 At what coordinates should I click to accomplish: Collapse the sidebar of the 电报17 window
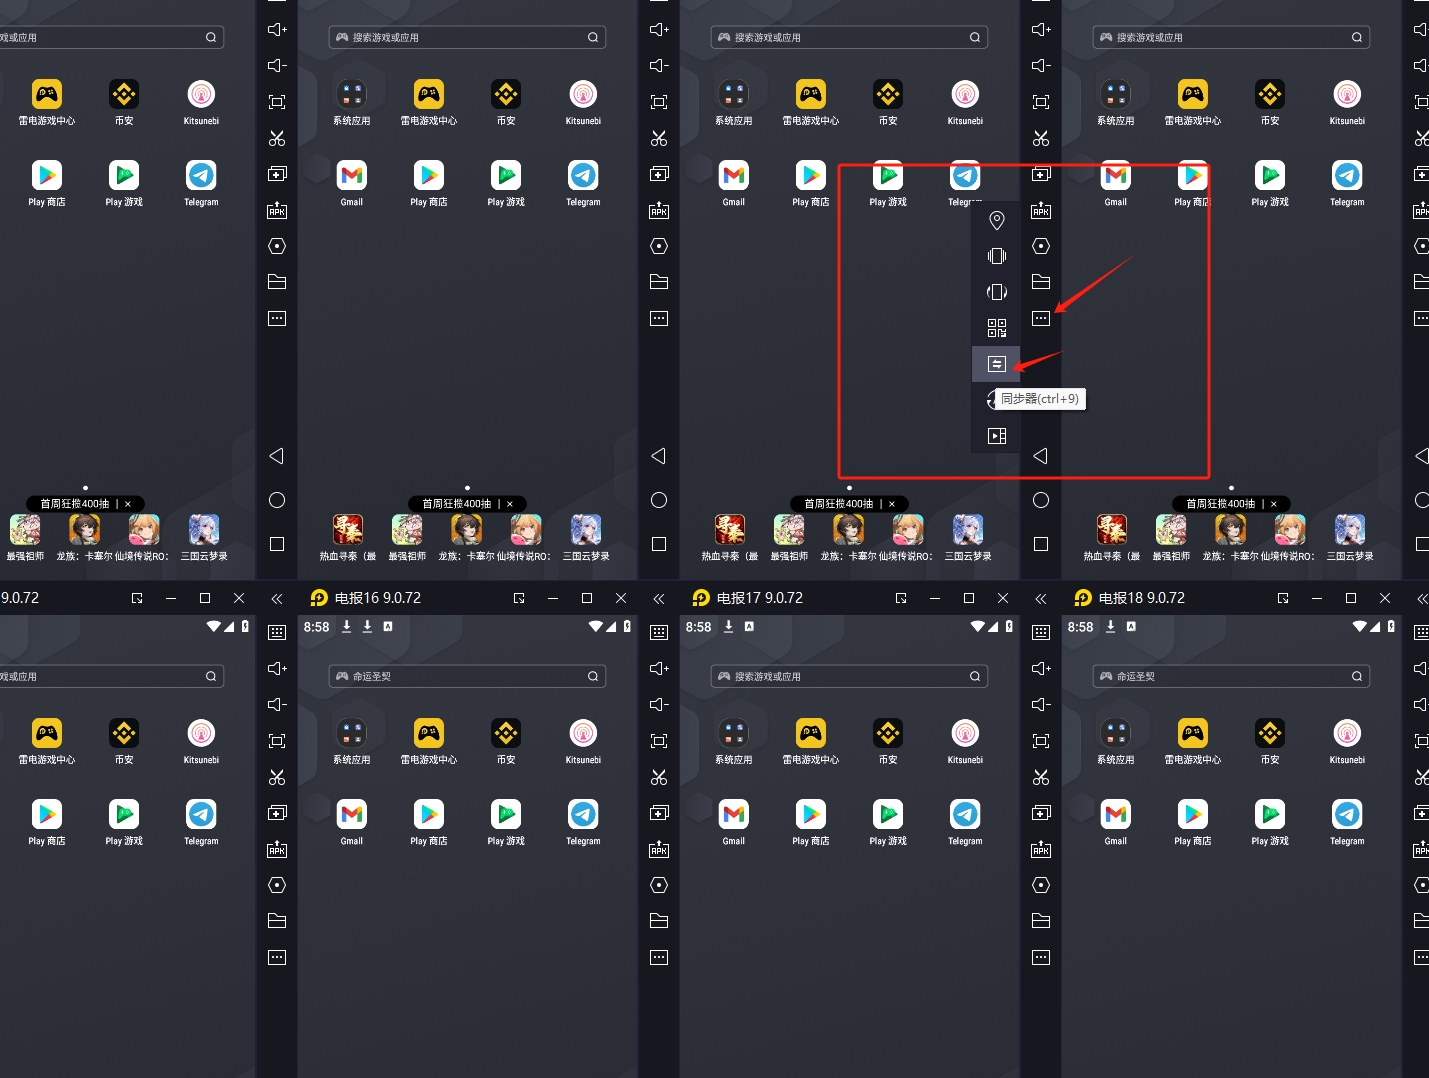(1041, 598)
